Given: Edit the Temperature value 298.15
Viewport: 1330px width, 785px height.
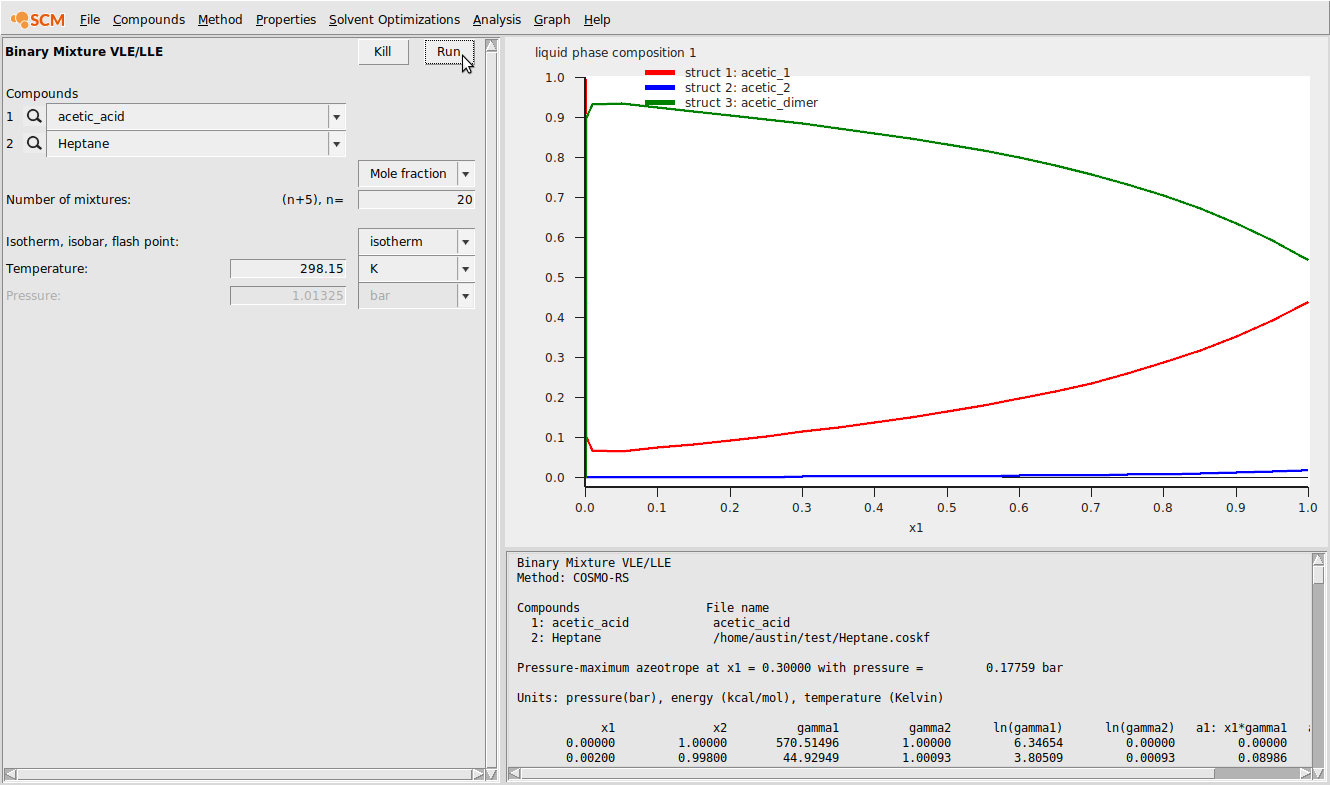Looking at the screenshot, I should 288,269.
